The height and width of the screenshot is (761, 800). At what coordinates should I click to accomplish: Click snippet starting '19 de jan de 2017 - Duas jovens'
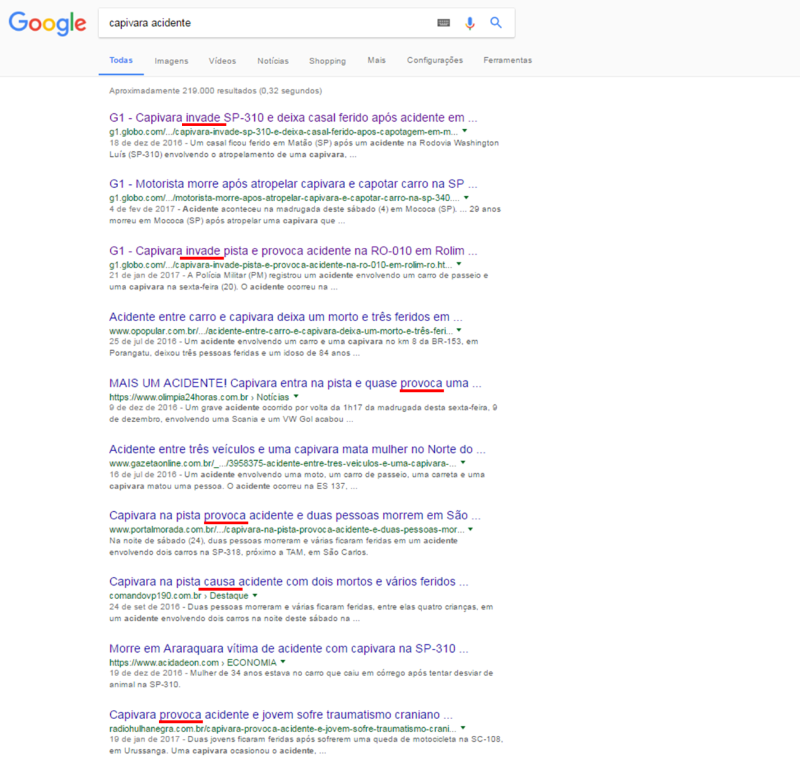pyautogui.click(x=306, y=745)
